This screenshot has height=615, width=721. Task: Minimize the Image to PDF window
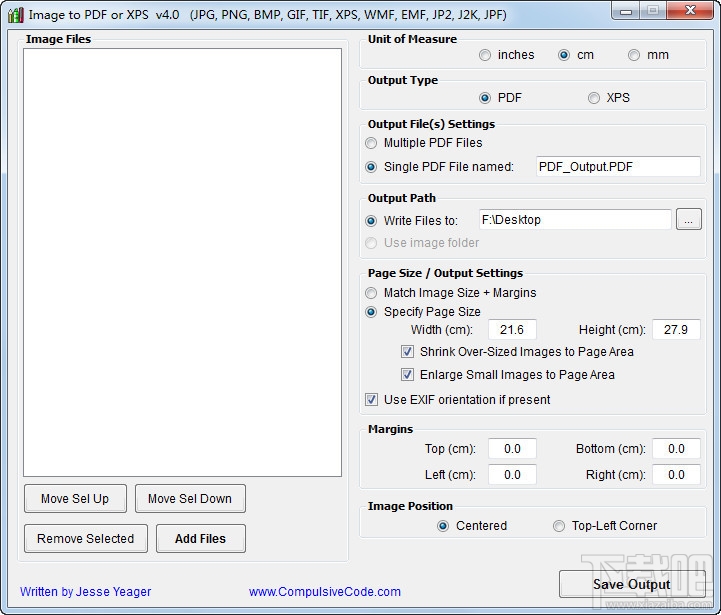[x=625, y=11]
